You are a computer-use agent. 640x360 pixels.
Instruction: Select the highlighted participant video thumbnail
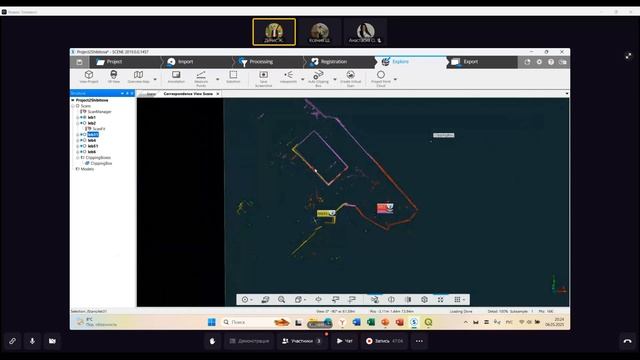pos(274,32)
